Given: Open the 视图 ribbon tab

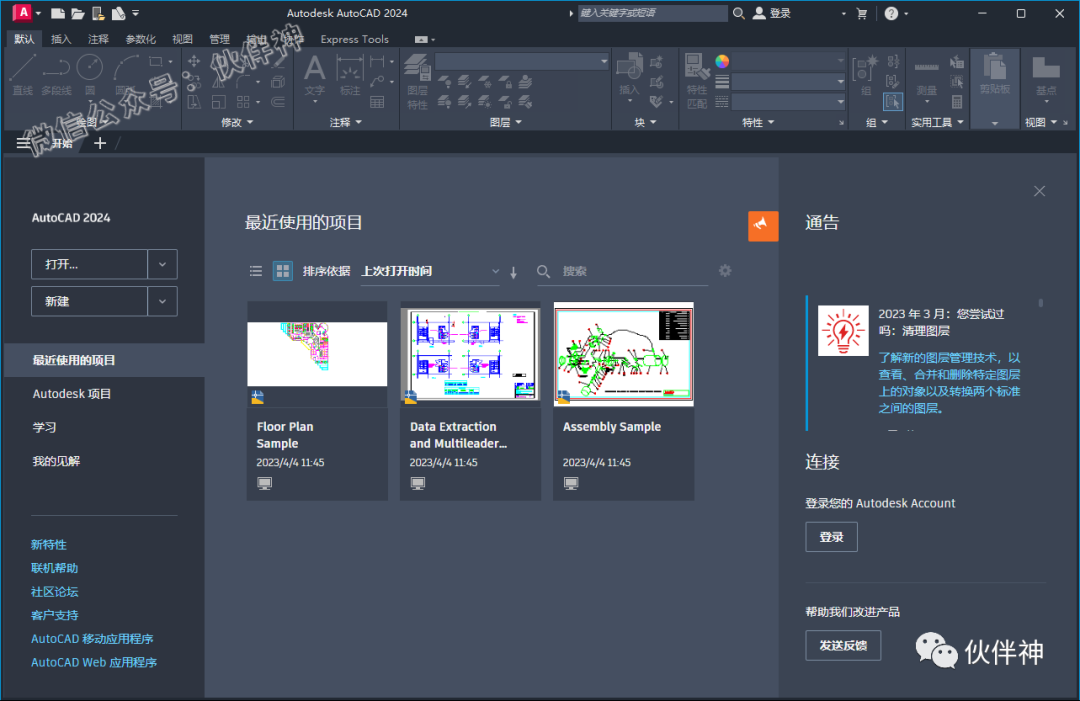Looking at the screenshot, I should (x=182, y=39).
